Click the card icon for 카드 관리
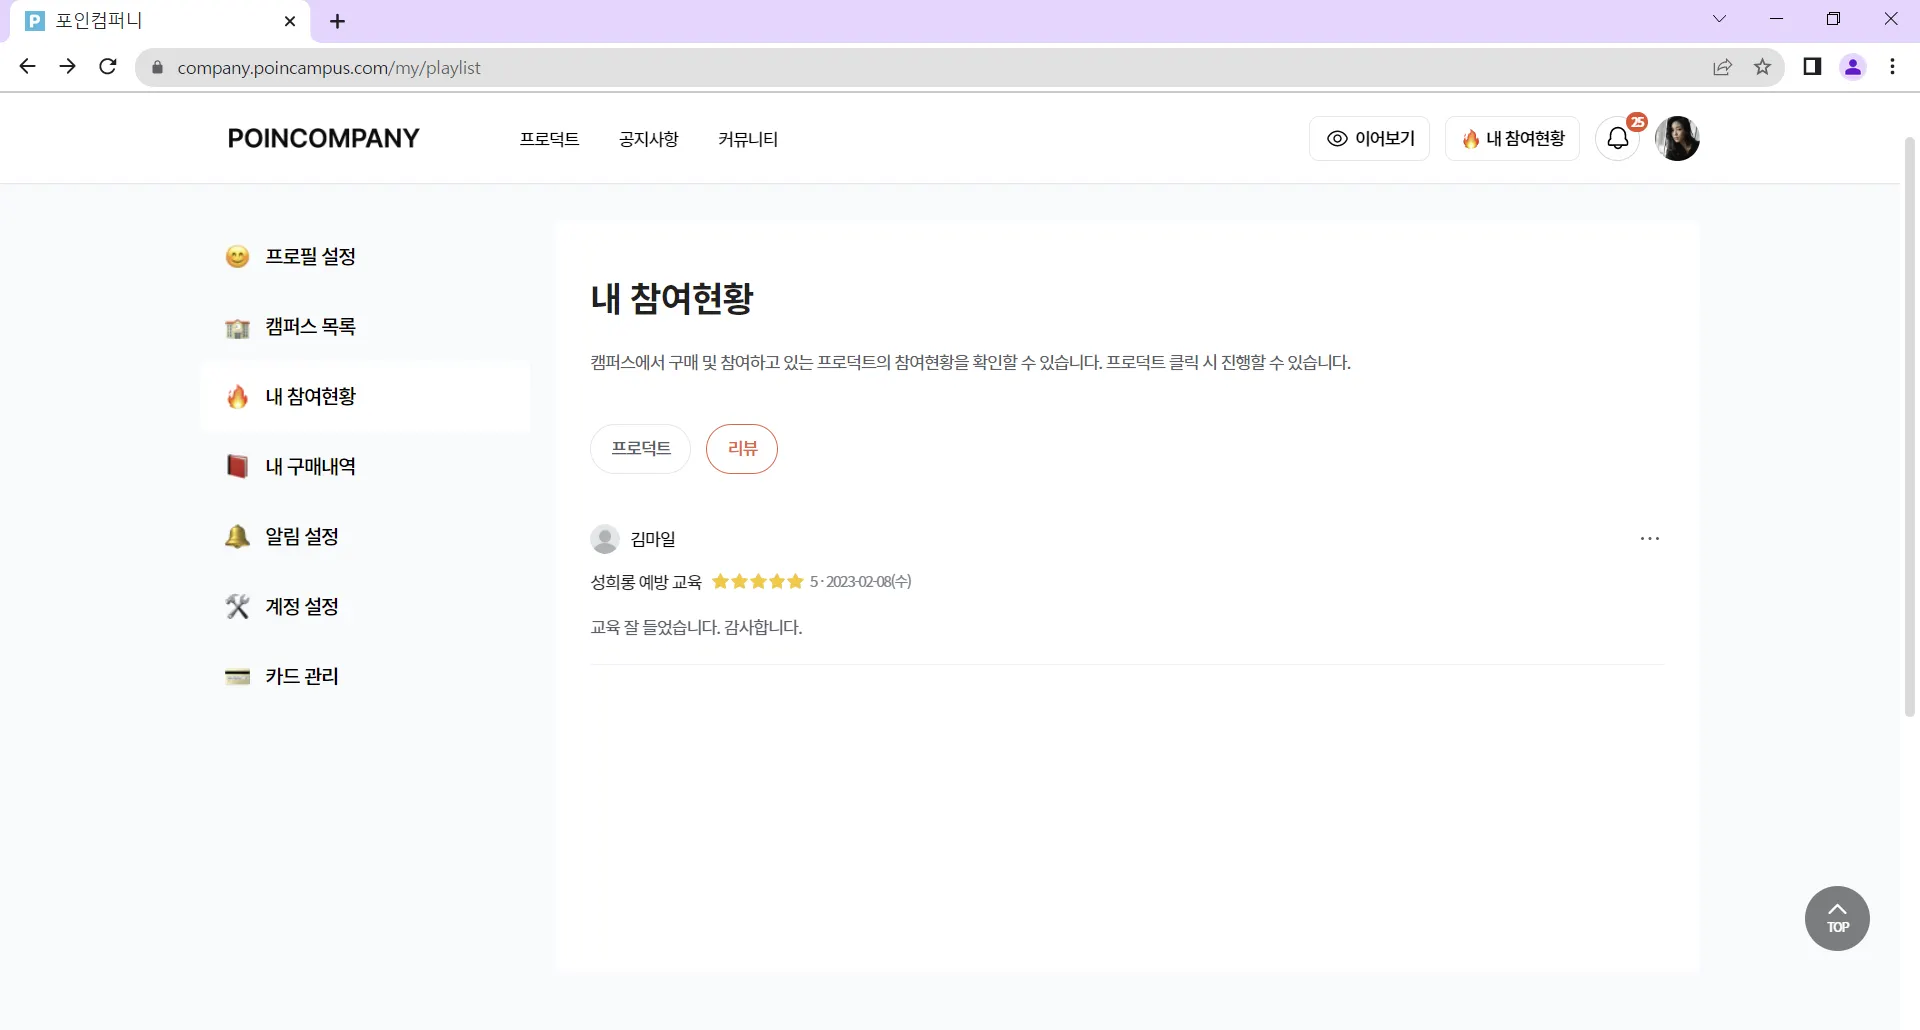The height and width of the screenshot is (1030, 1920). 237,677
